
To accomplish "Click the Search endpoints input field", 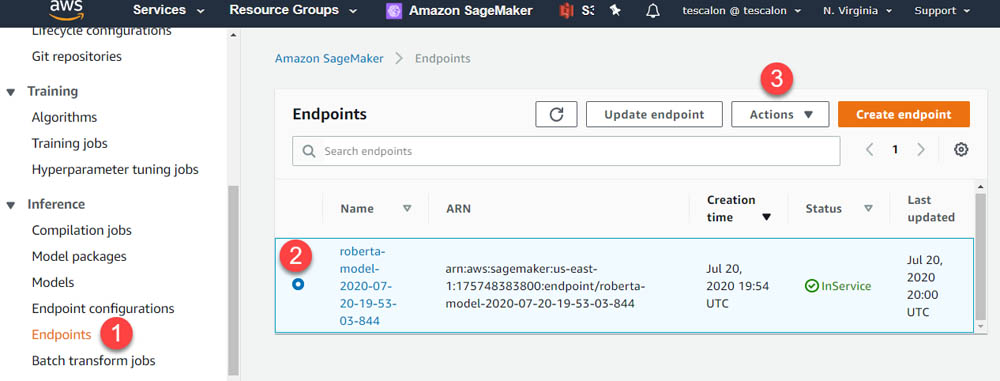I will (566, 151).
